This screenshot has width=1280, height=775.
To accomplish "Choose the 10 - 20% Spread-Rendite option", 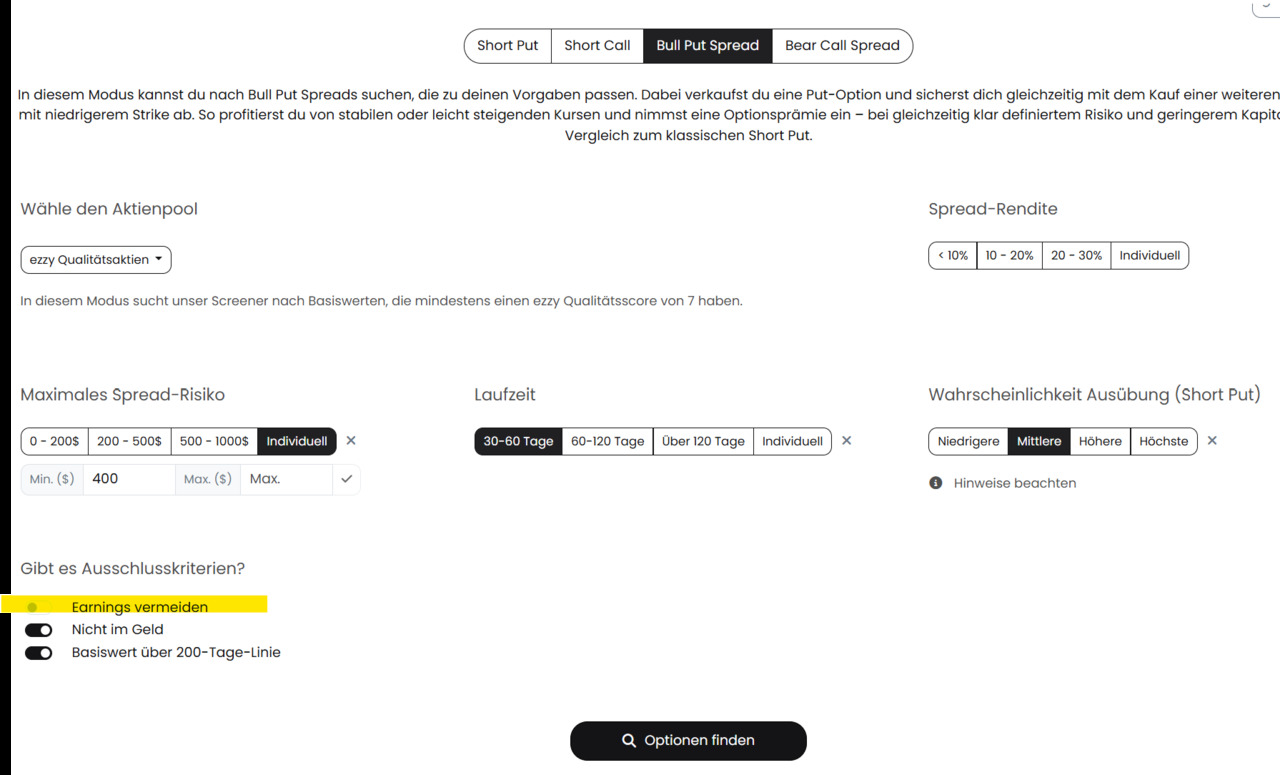I will (x=1009, y=256).
